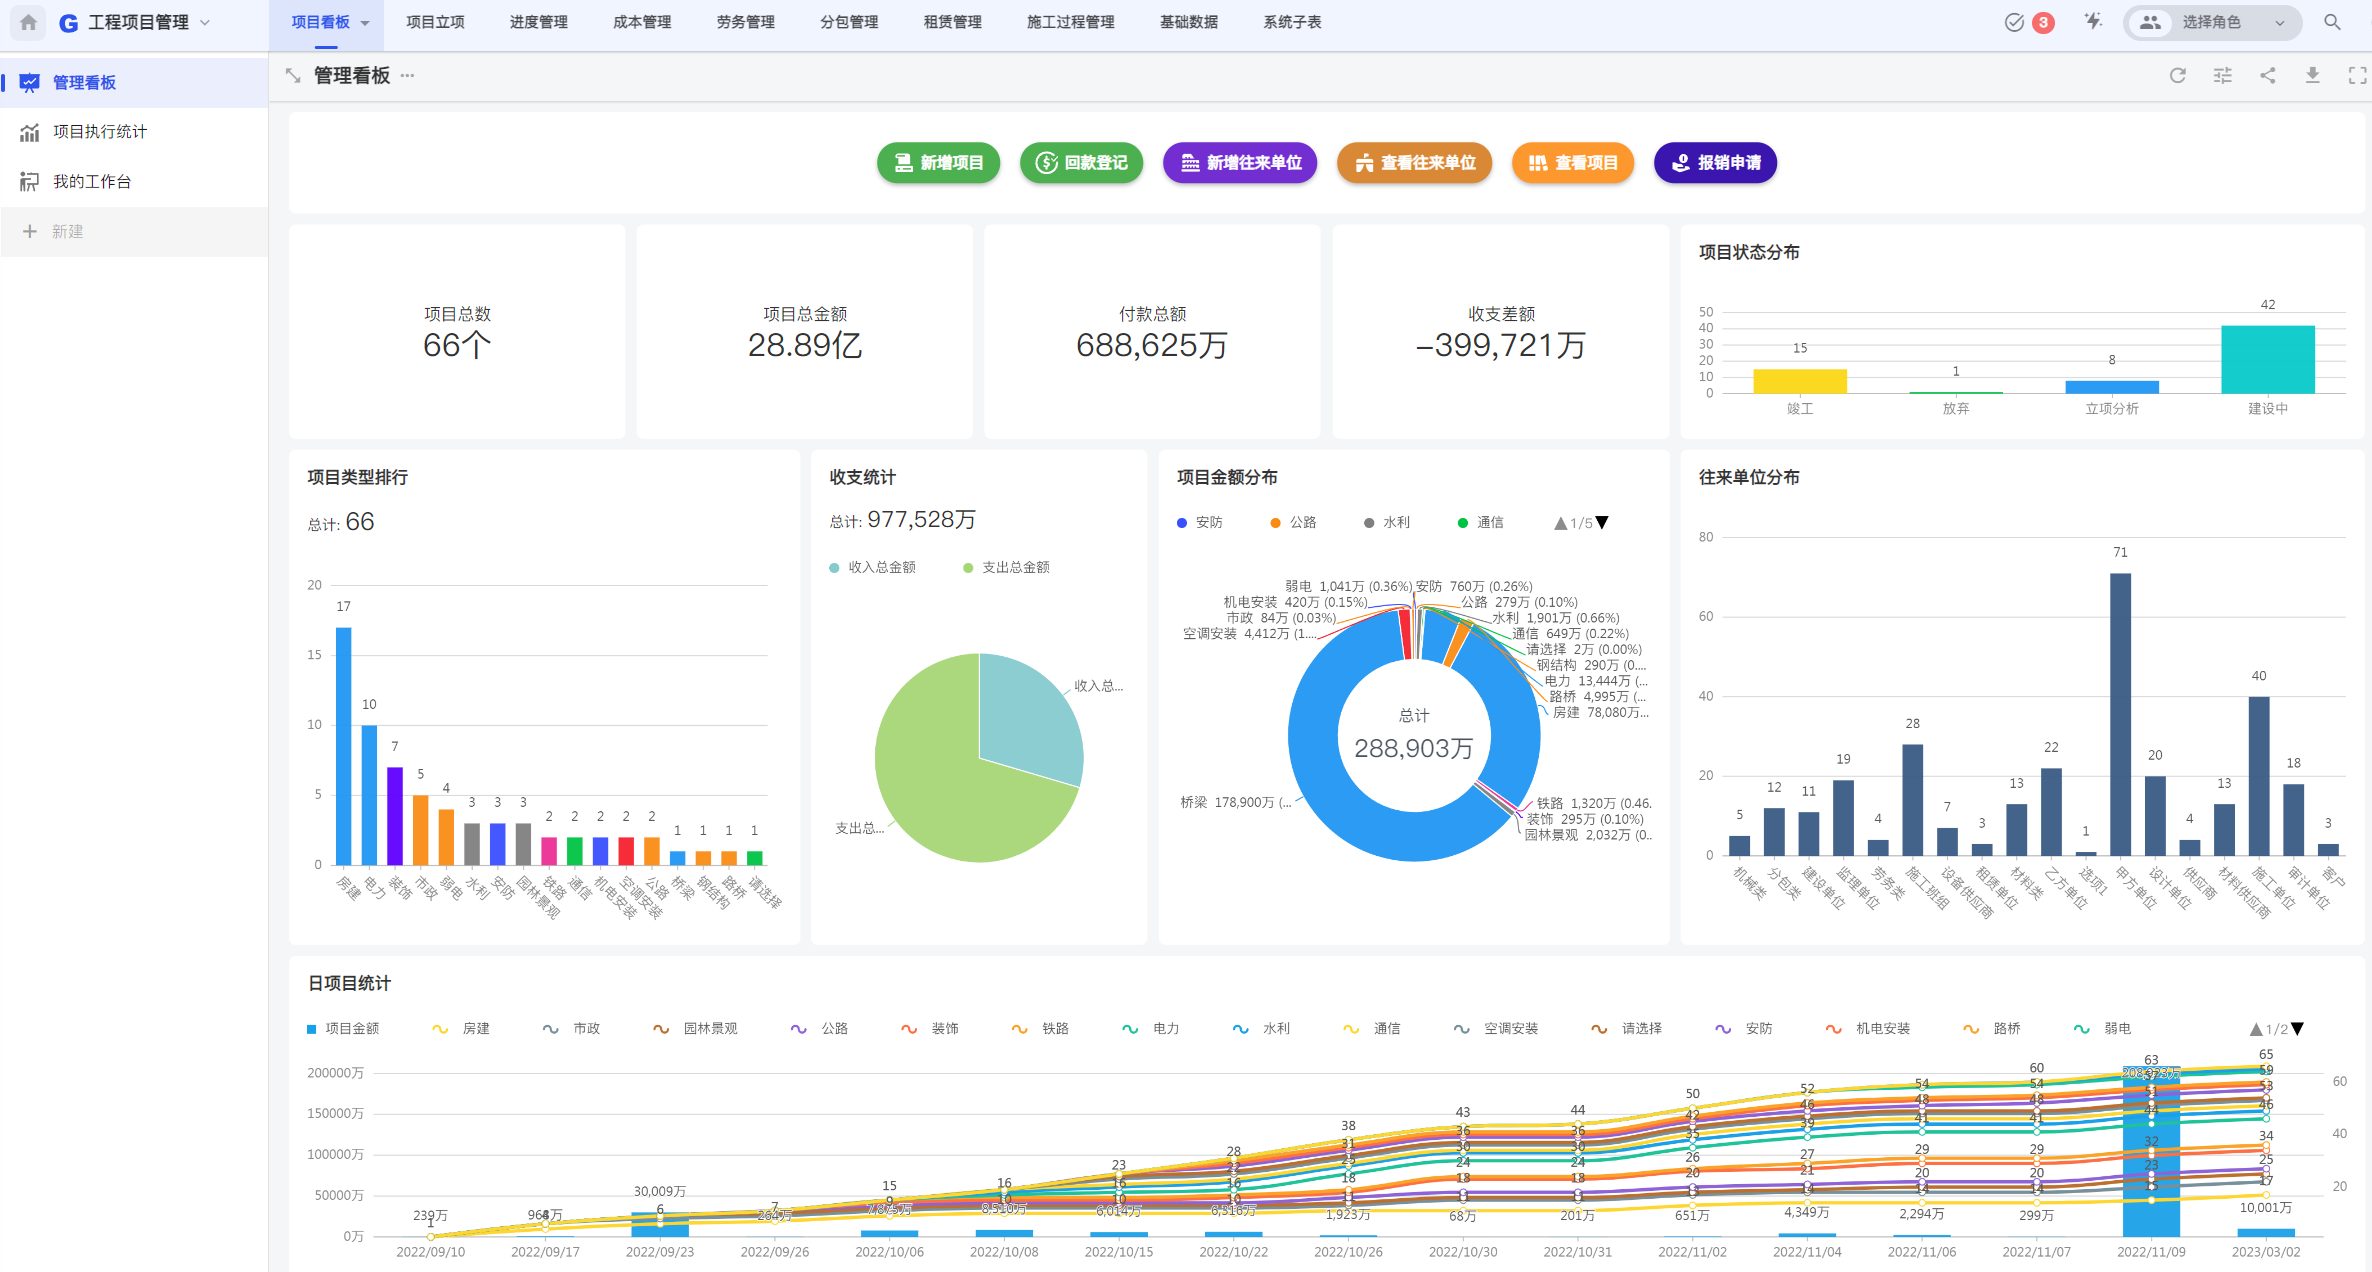Viewport: 2372px width, 1272px height.
Task: Open 项目执行统计 in the sidebar
Action: pyautogui.click(x=134, y=132)
